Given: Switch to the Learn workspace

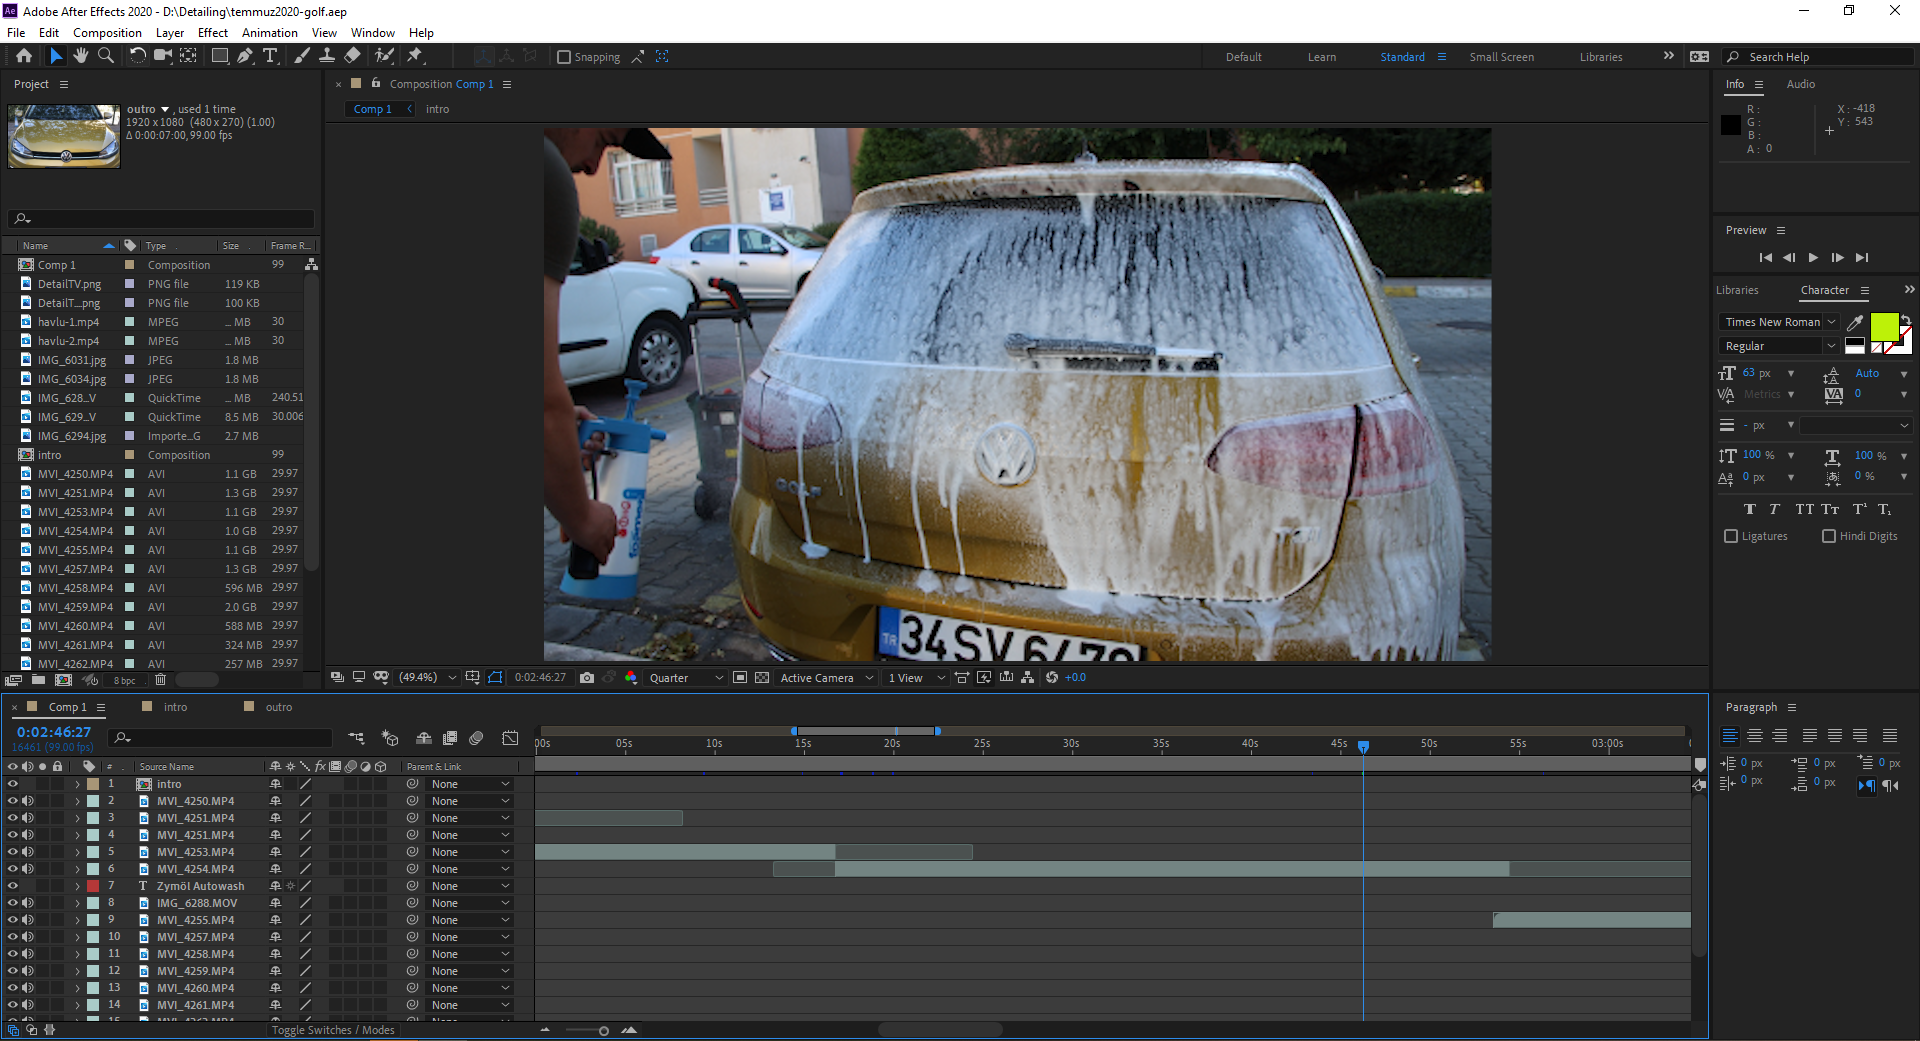Looking at the screenshot, I should tap(1321, 57).
